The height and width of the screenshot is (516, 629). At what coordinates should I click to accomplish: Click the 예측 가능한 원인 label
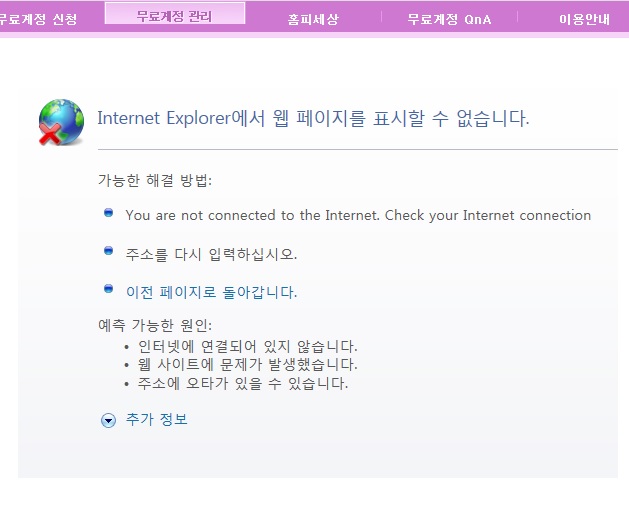tap(155, 326)
